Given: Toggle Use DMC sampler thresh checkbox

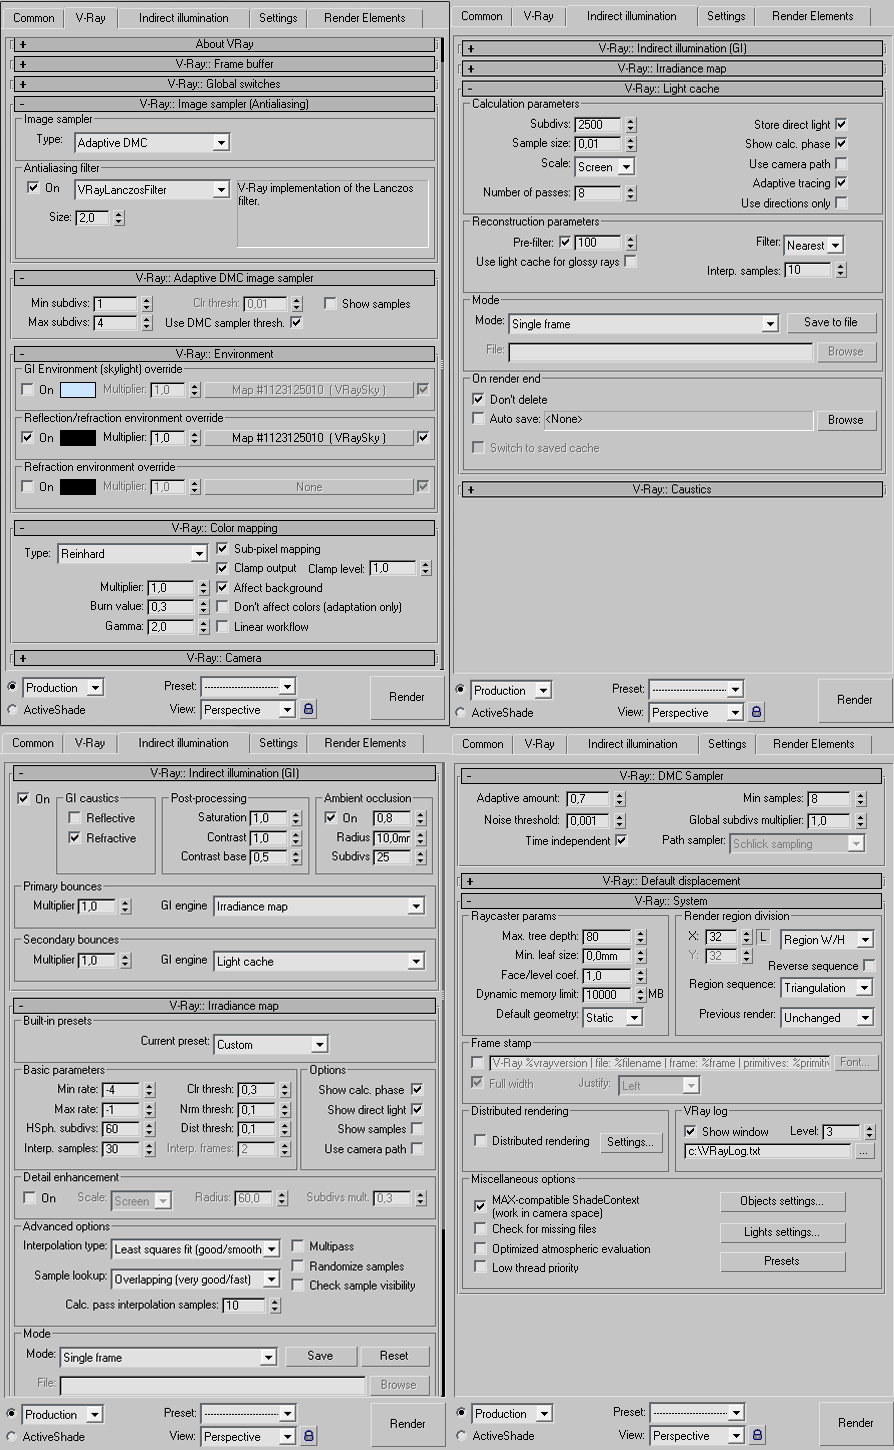Looking at the screenshot, I should tap(296, 323).
